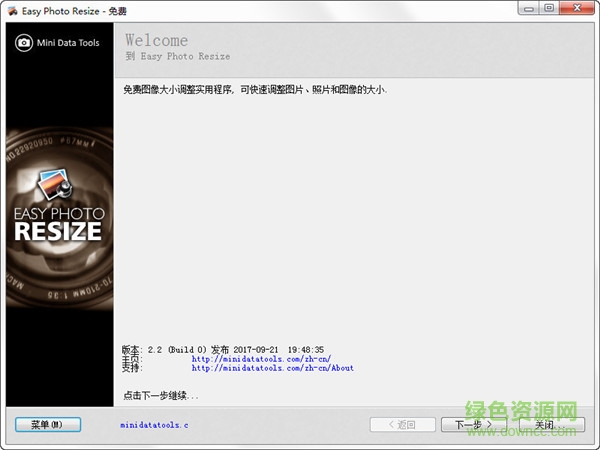Close the window using the red X
This screenshot has width=600, height=450.
coord(576,8)
